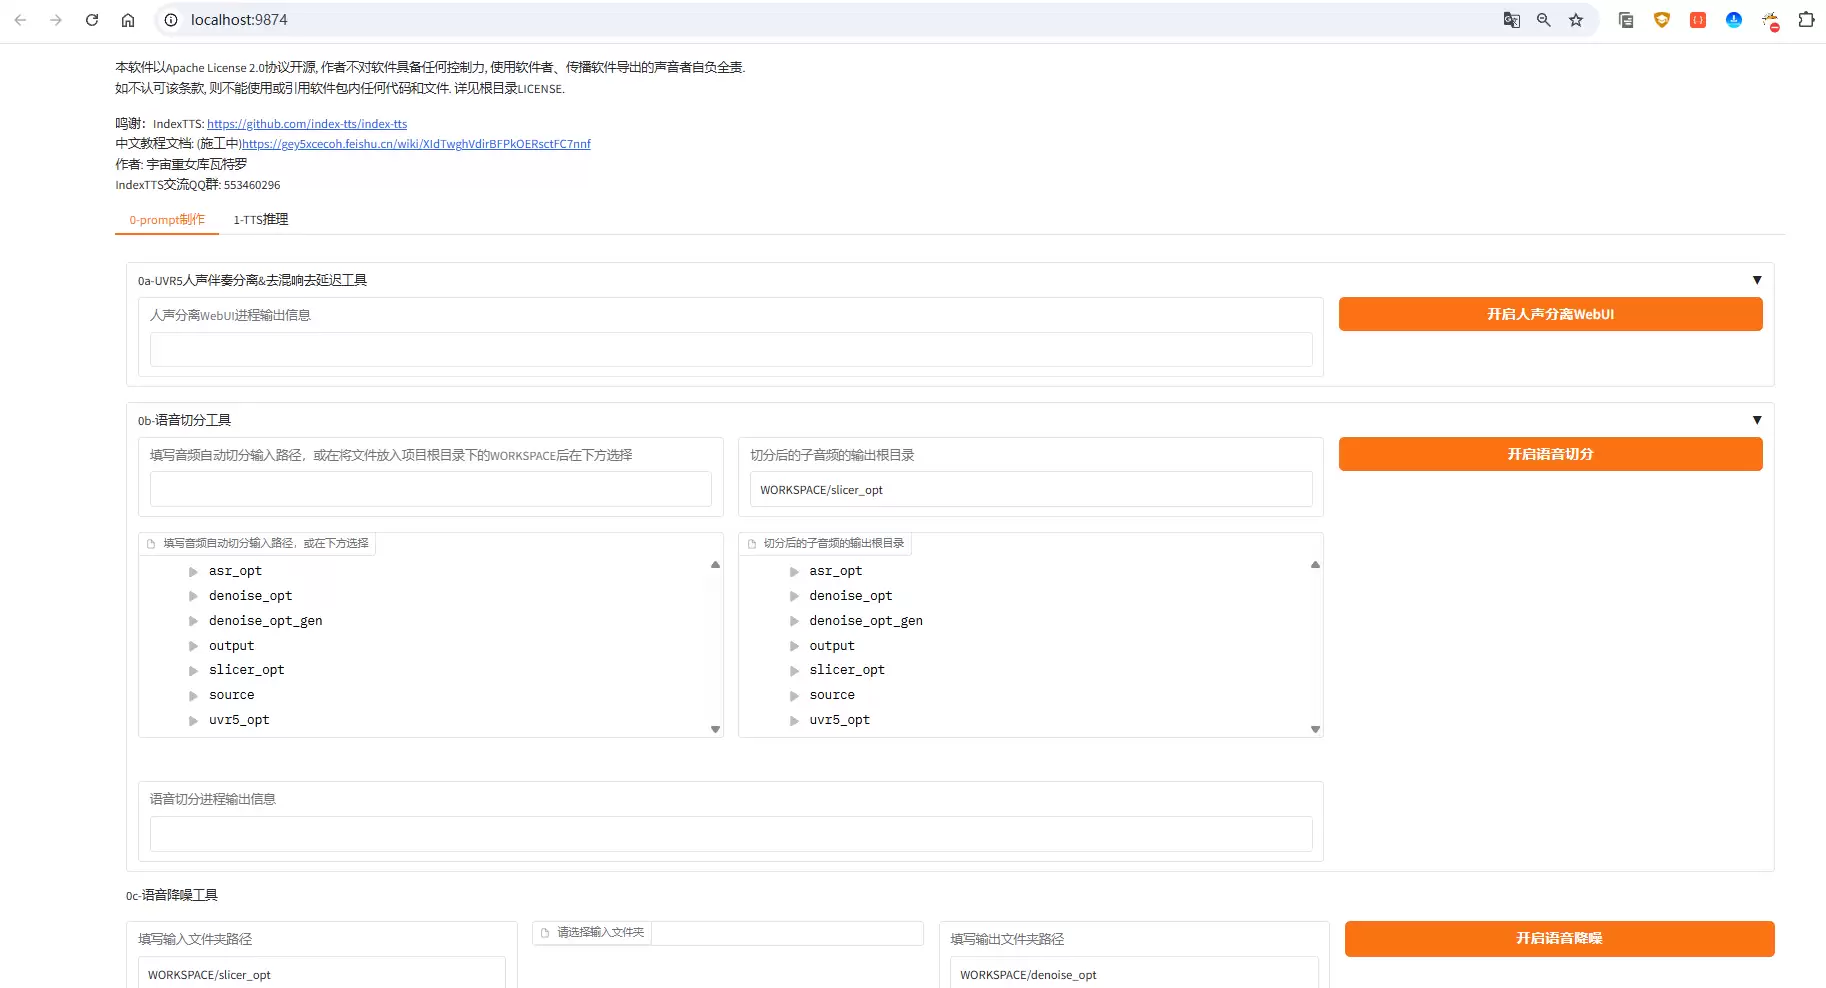
Task: Click down arrow of left file tree scrollbar
Action: pos(715,729)
